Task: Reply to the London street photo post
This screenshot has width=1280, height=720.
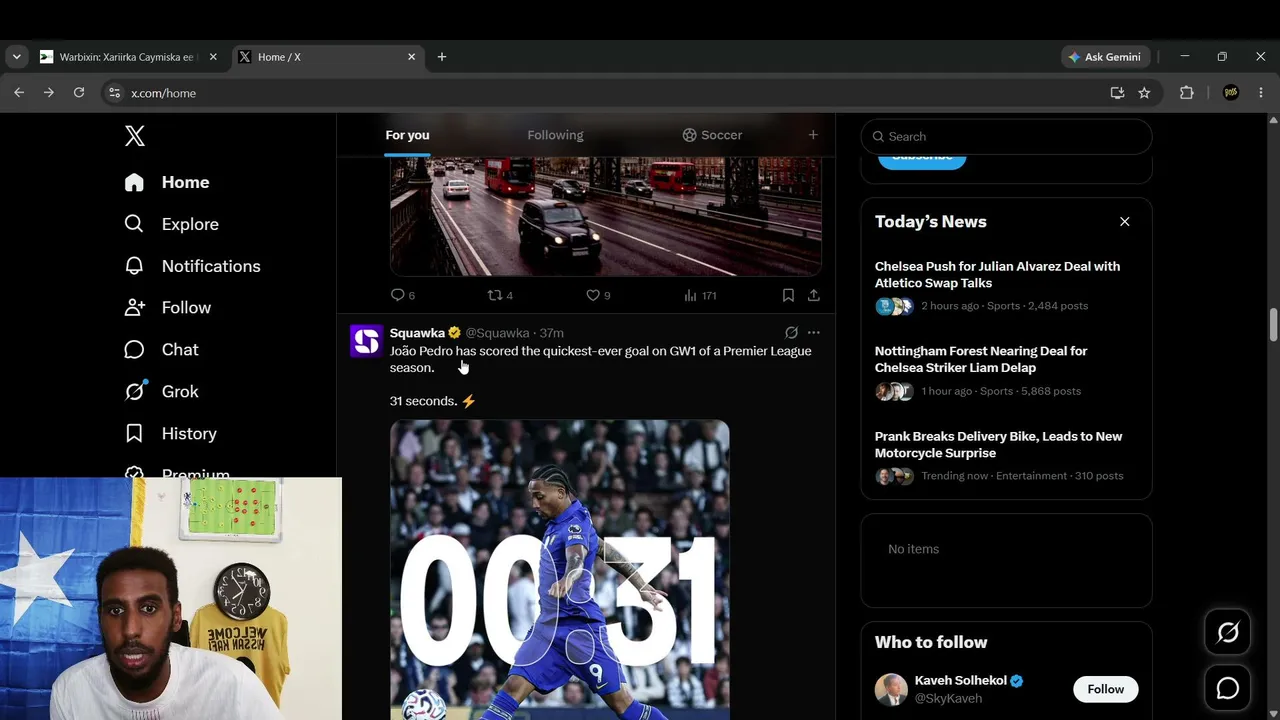Action: (x=402, y=295)
